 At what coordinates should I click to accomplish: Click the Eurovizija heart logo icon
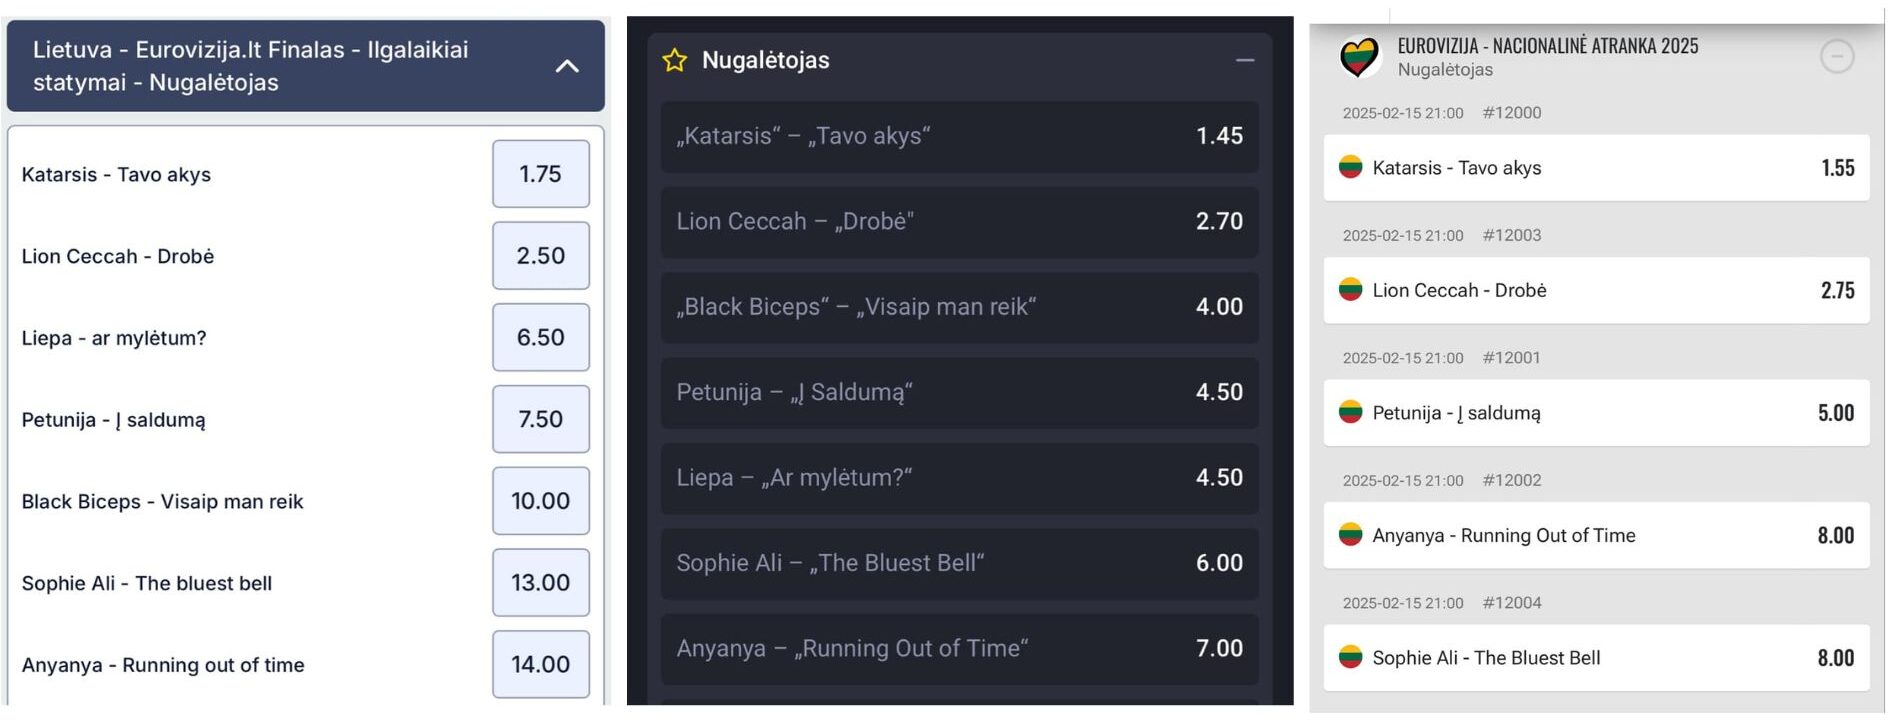[1360, 57]
